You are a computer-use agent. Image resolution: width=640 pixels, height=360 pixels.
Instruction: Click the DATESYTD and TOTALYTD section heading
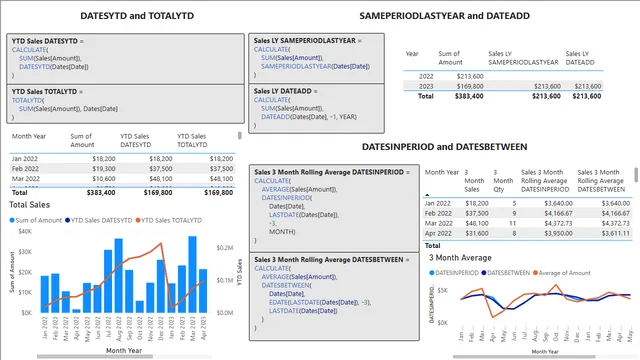(137, 16)
